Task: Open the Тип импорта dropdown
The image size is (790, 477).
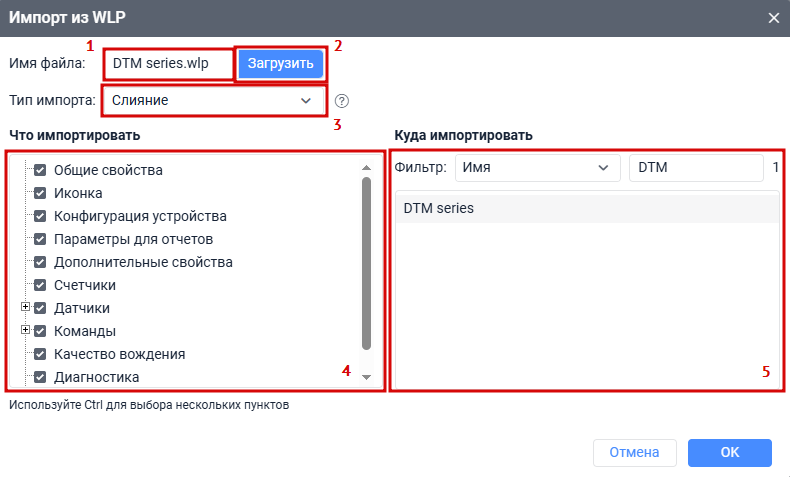Action: 213,101
